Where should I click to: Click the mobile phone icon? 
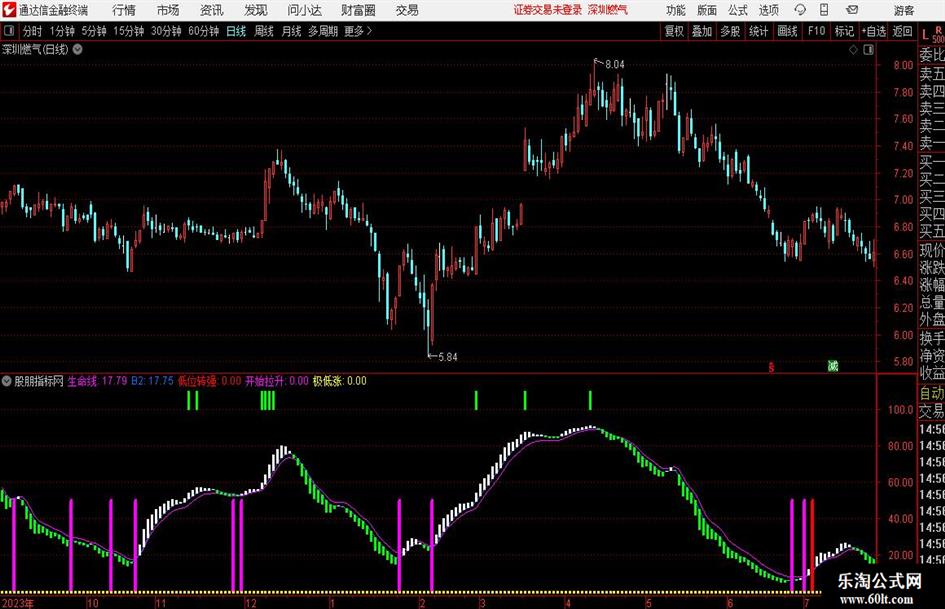tap(824, 10)
